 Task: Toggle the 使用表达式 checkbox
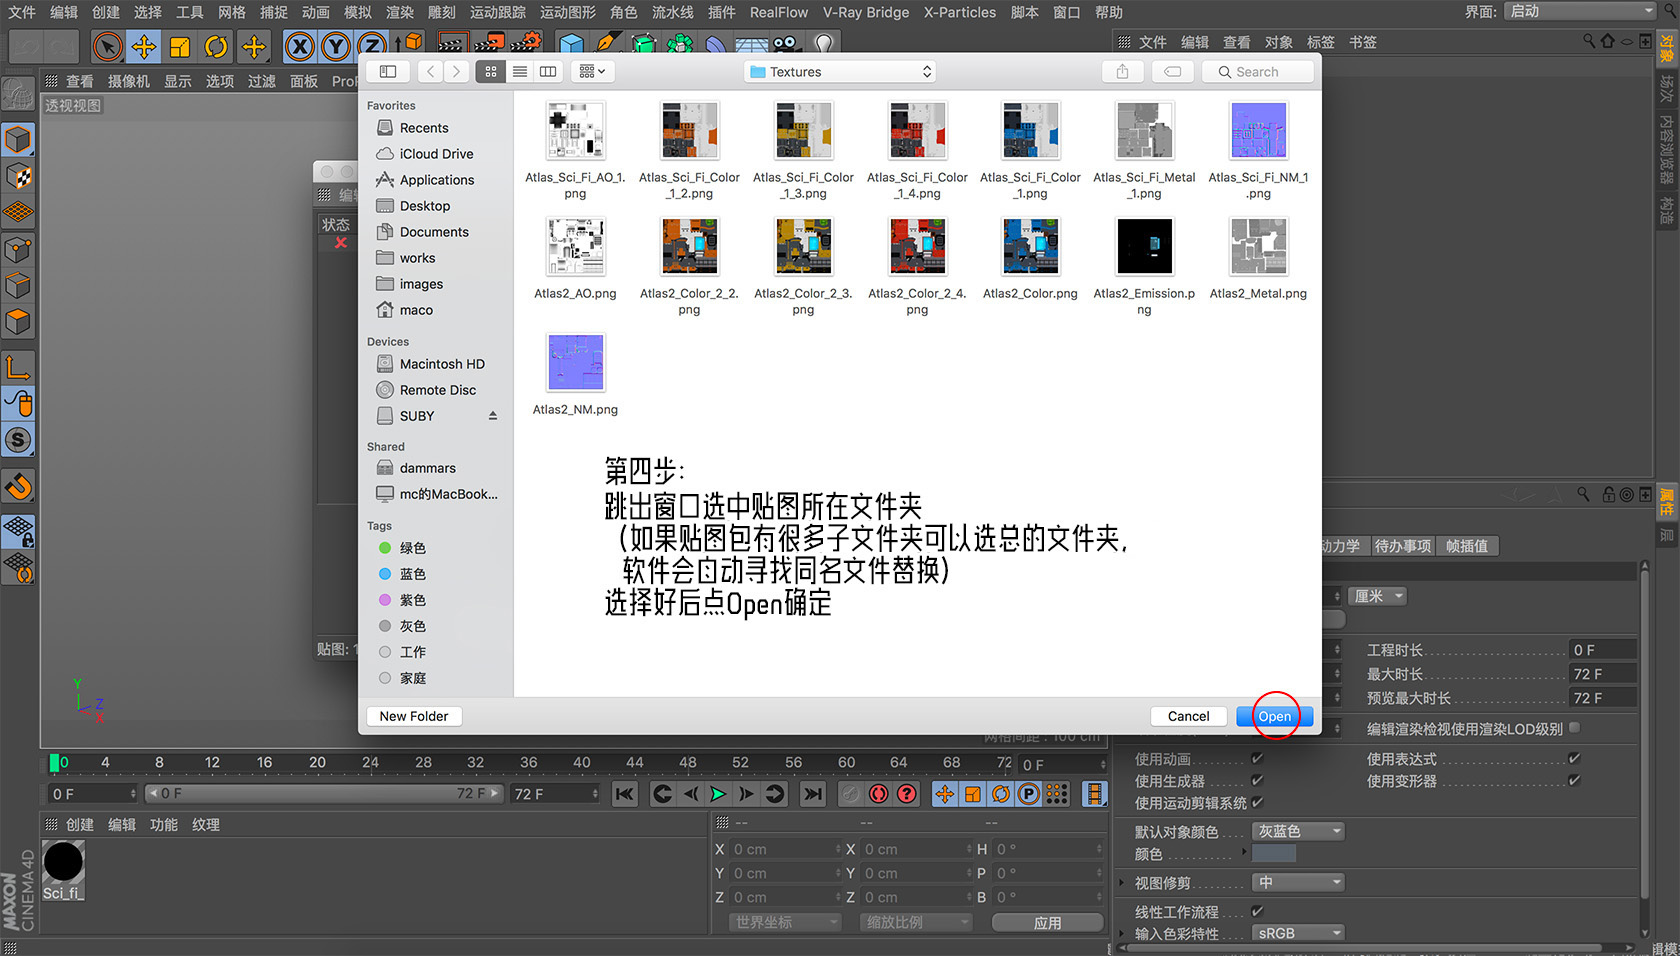1574,759
